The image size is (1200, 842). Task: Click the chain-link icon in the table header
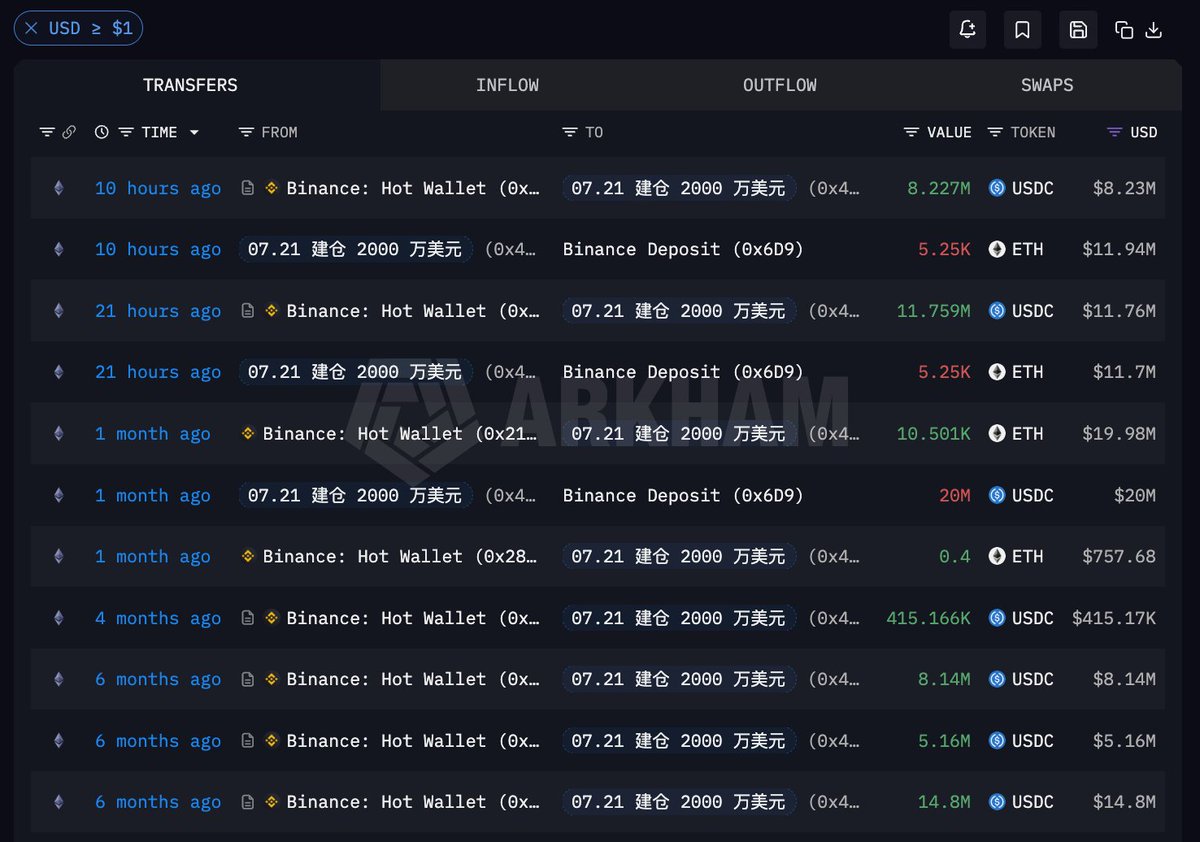click(69, 132)
